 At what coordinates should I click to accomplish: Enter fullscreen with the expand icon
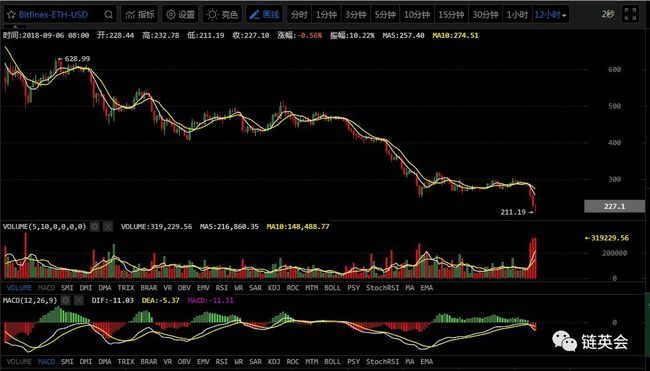click(x=631, y=14)
